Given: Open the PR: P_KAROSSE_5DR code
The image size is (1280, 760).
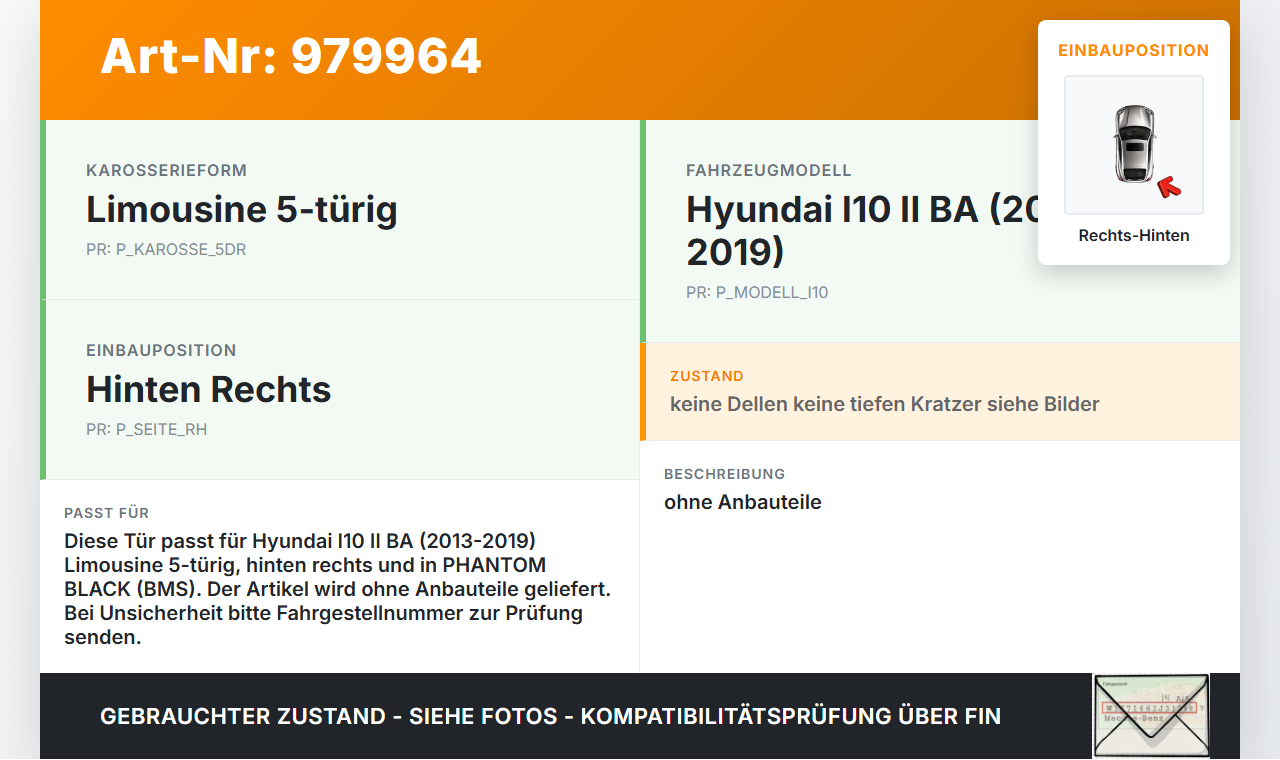Looking at the screenshot, I should [166, 249].
